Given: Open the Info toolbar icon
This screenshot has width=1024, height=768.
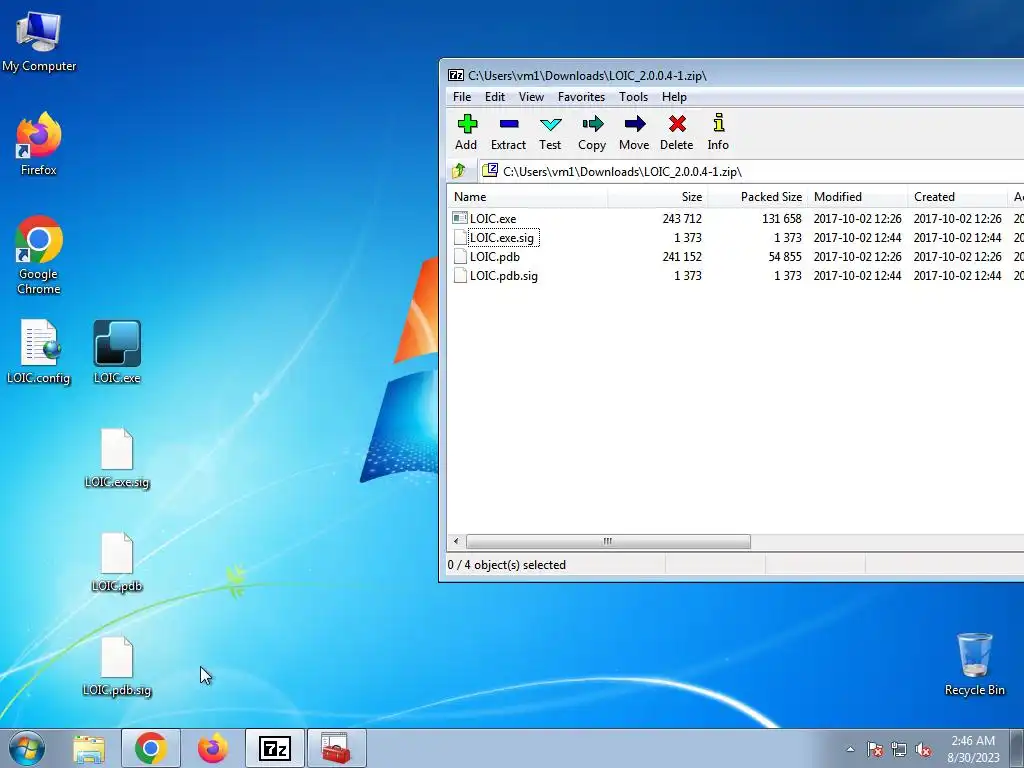Looking at the screenshot, I should pyautogui.click(x=718, y=132).
